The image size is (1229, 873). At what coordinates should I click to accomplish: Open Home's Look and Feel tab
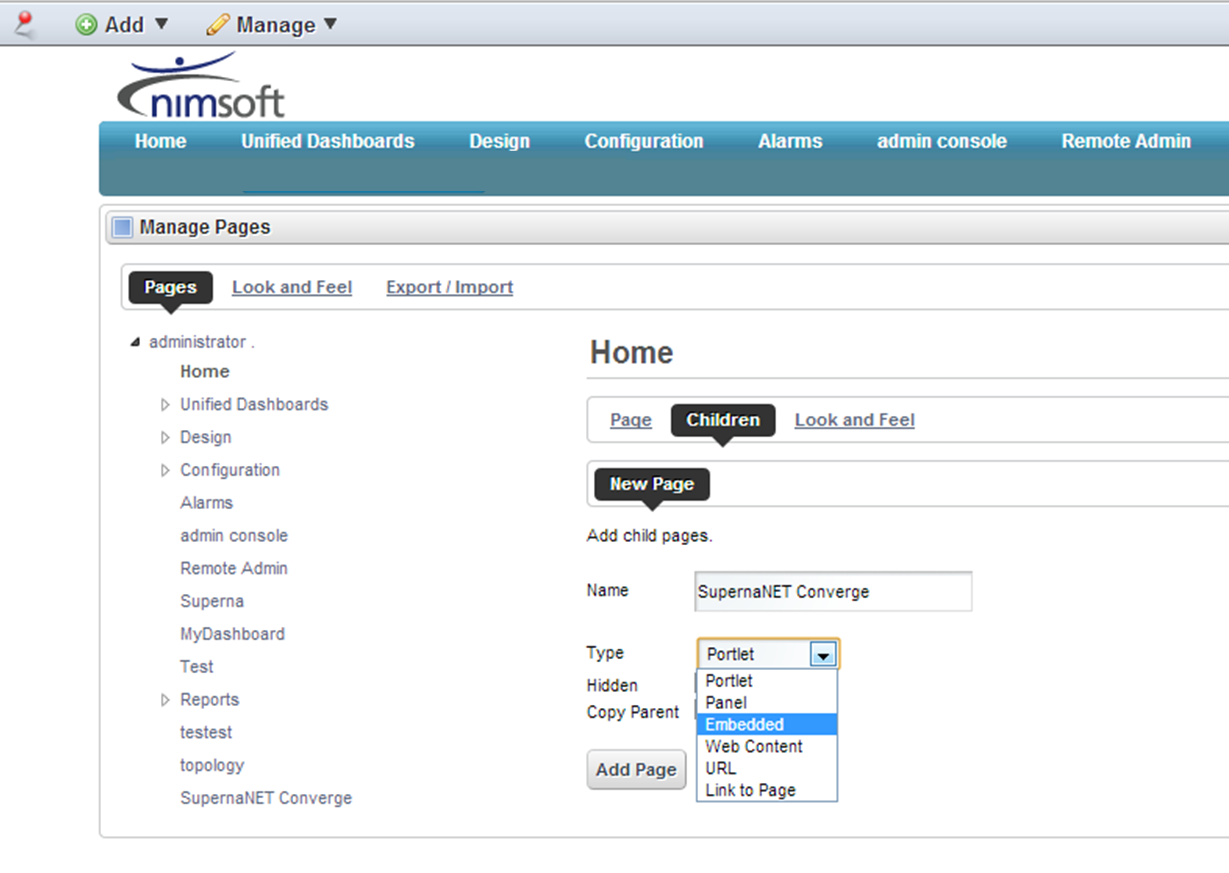click(855, 421)
